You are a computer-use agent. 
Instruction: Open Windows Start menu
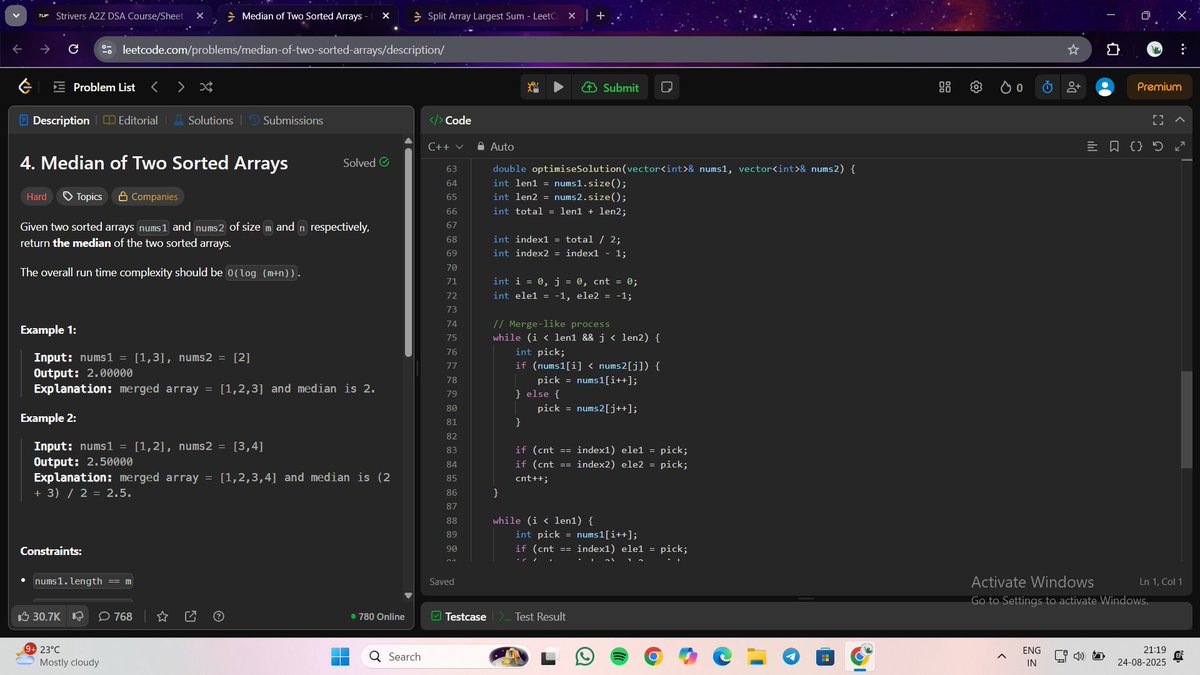(340, 657)
